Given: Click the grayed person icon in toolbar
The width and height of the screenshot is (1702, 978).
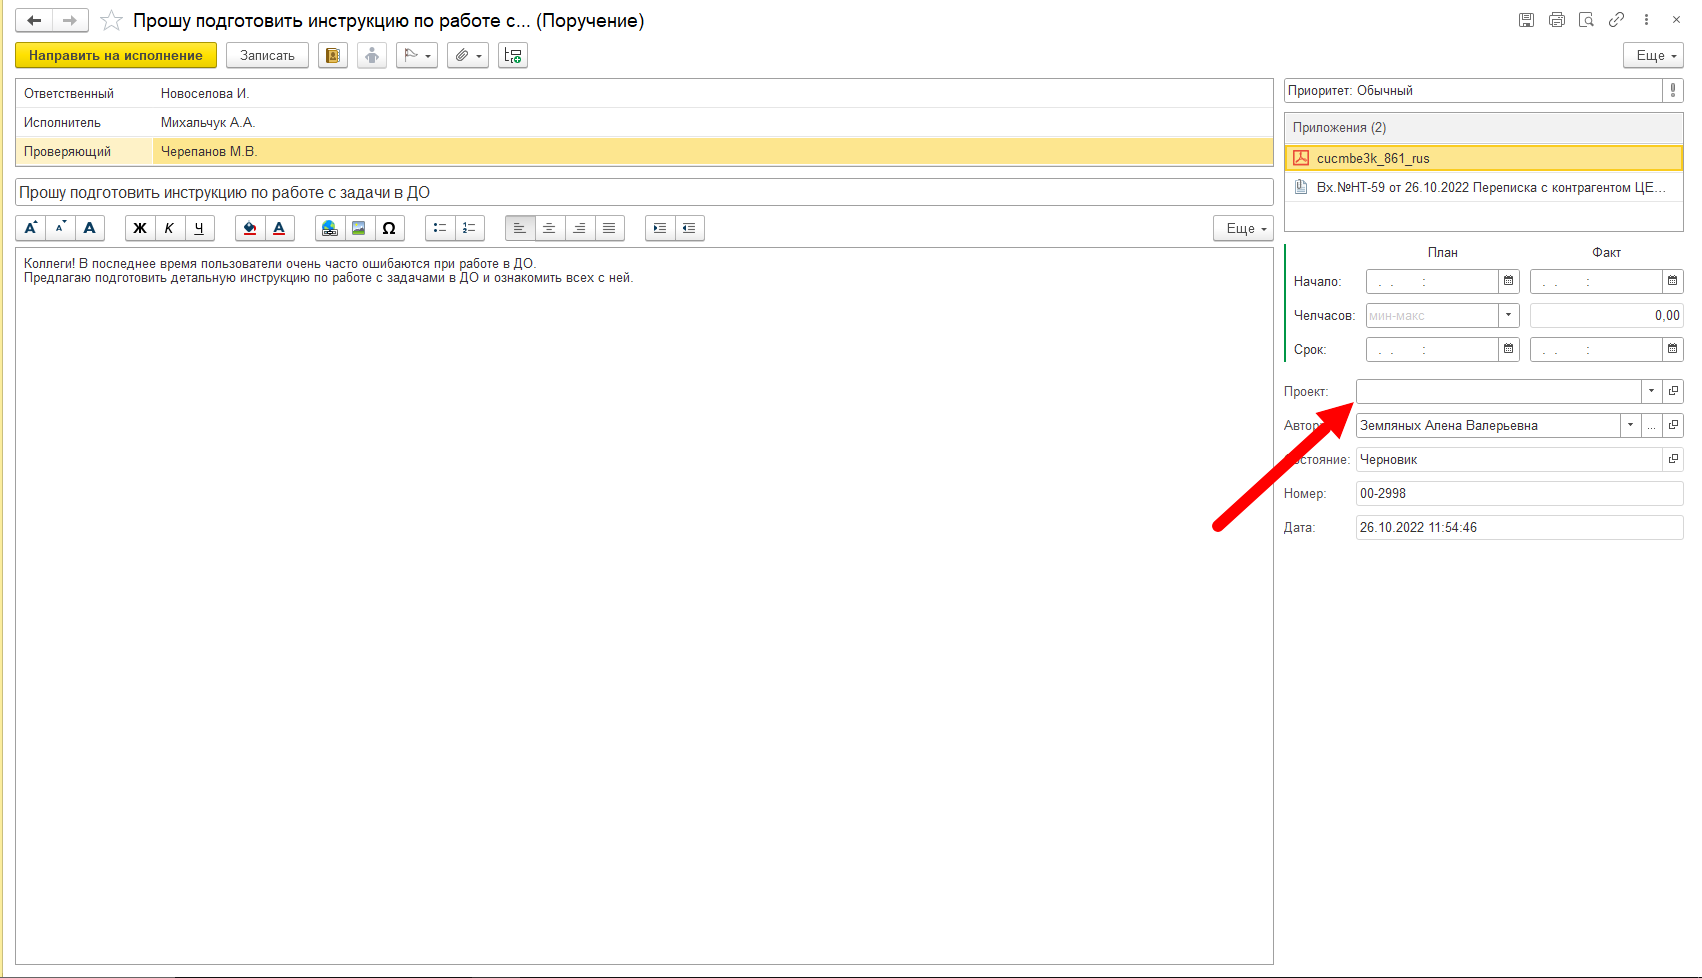Looking at the screenshot, I should (x=372, y=56).
